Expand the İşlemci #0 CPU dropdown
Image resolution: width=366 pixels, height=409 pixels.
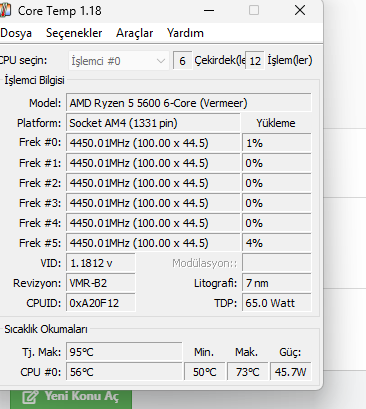[118, 61]
